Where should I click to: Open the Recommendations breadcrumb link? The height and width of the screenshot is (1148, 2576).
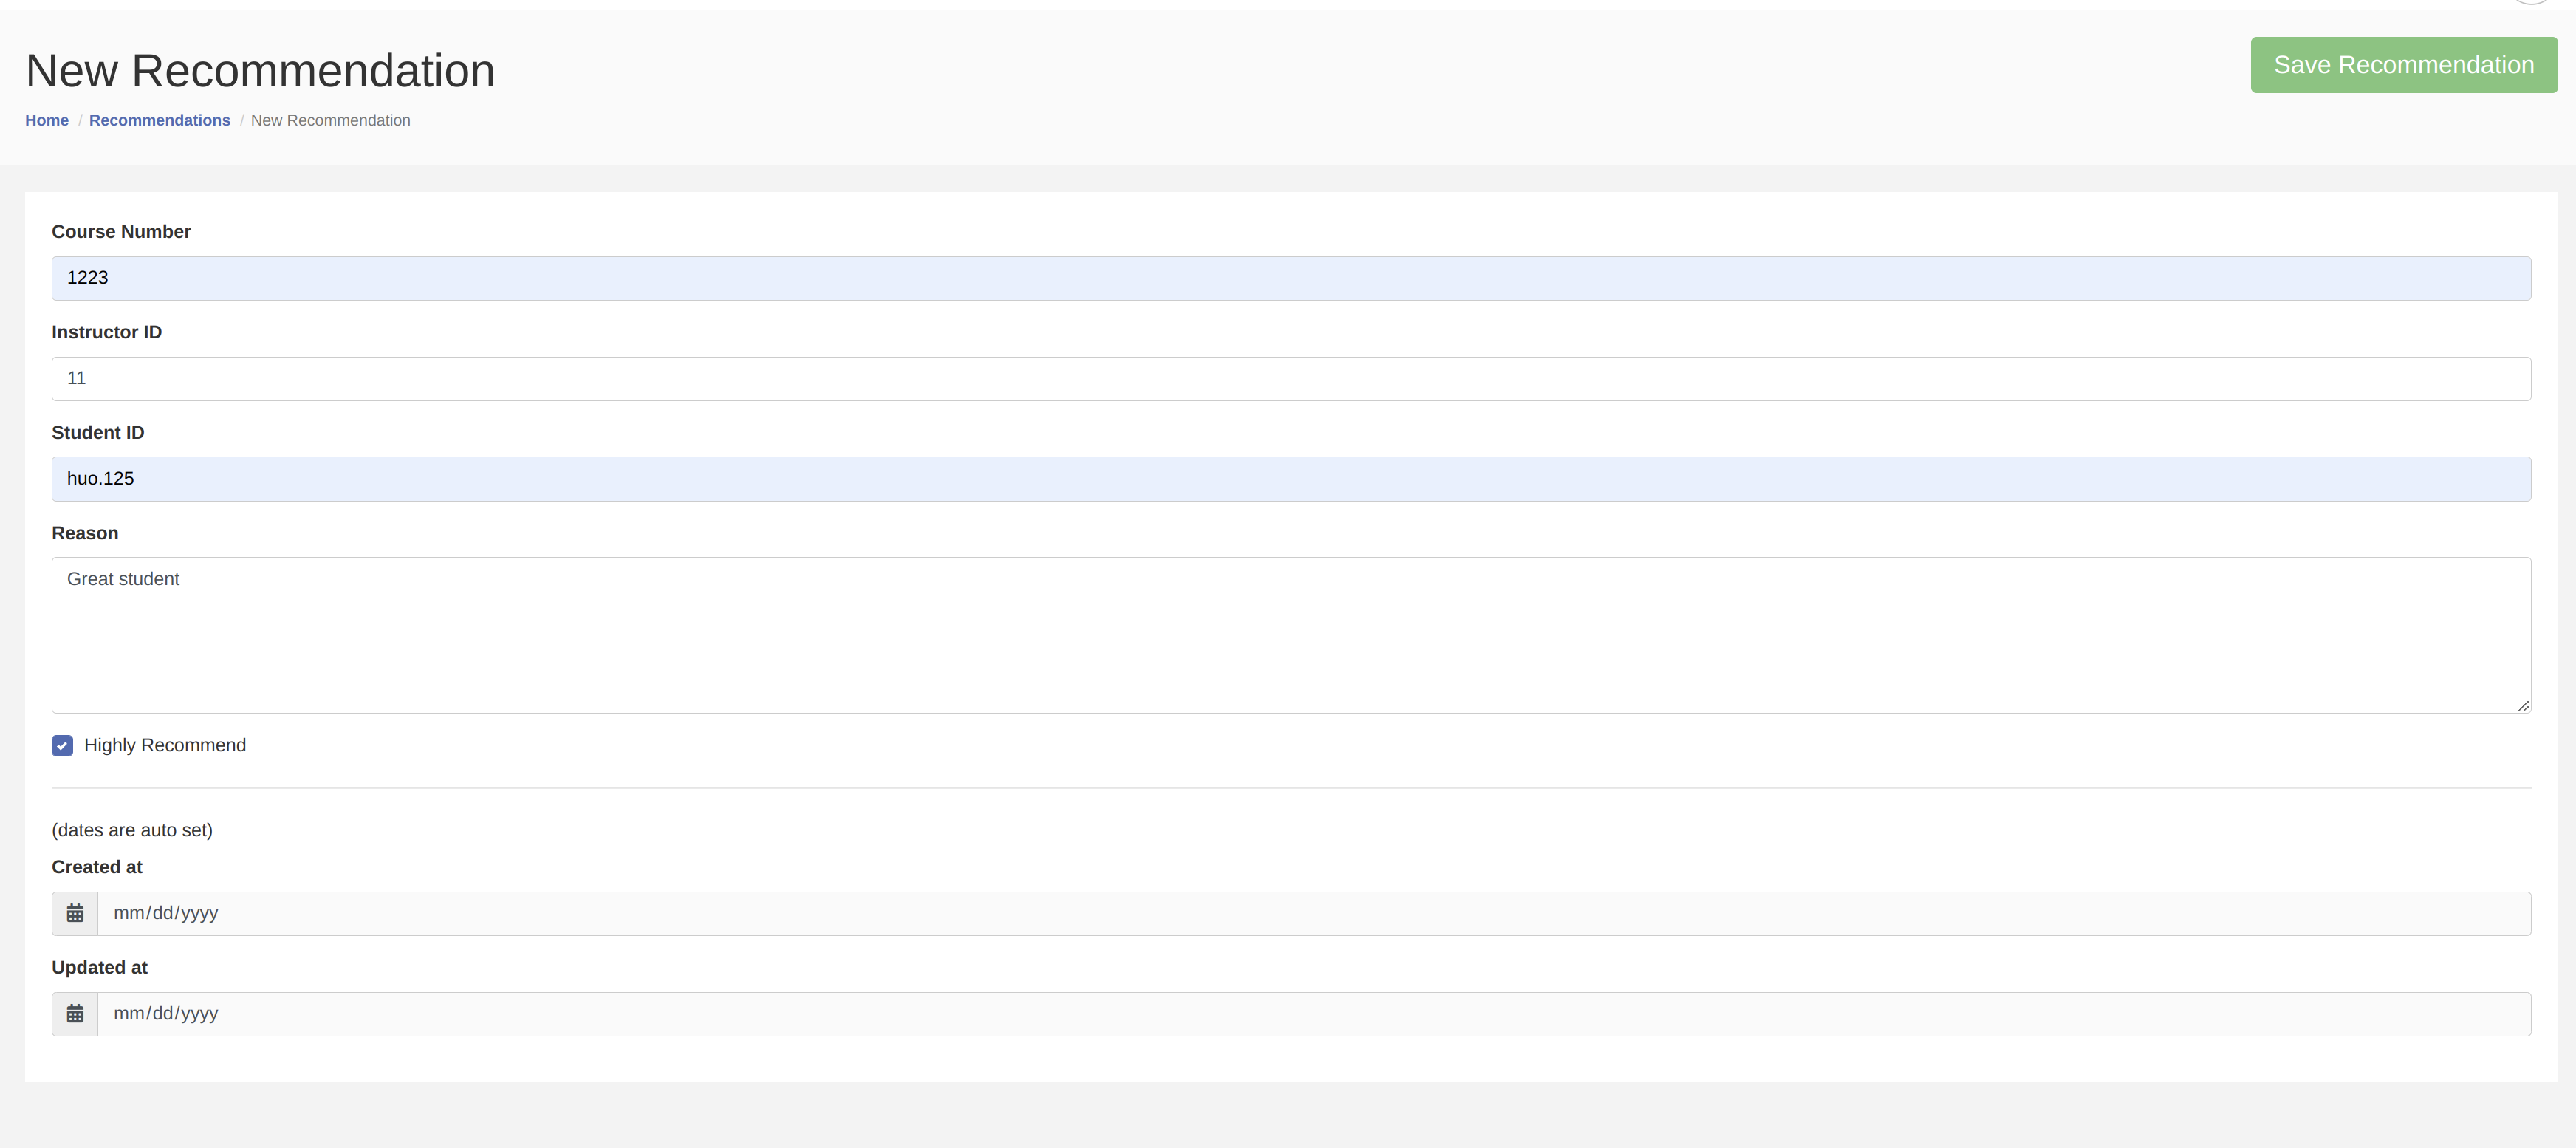pos(159,120)
